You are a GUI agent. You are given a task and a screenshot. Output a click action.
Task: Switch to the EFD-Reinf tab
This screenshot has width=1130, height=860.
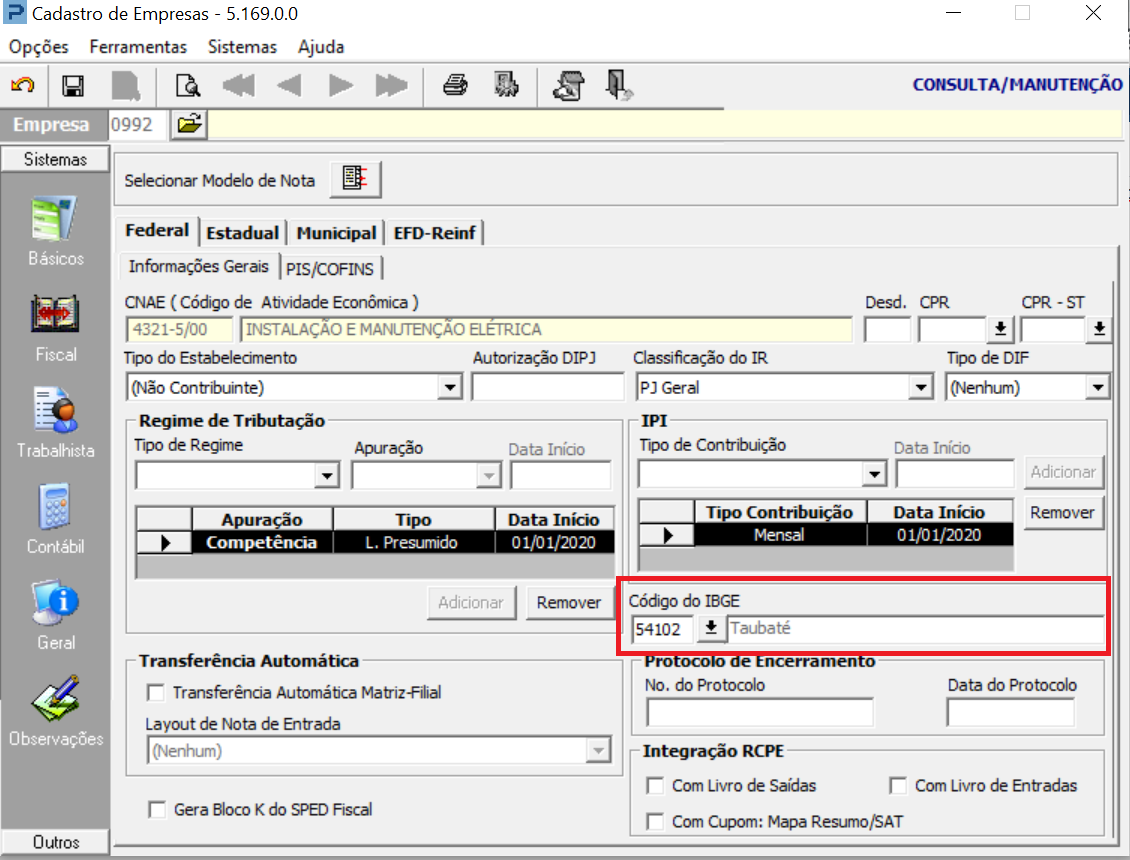[435, 233]
